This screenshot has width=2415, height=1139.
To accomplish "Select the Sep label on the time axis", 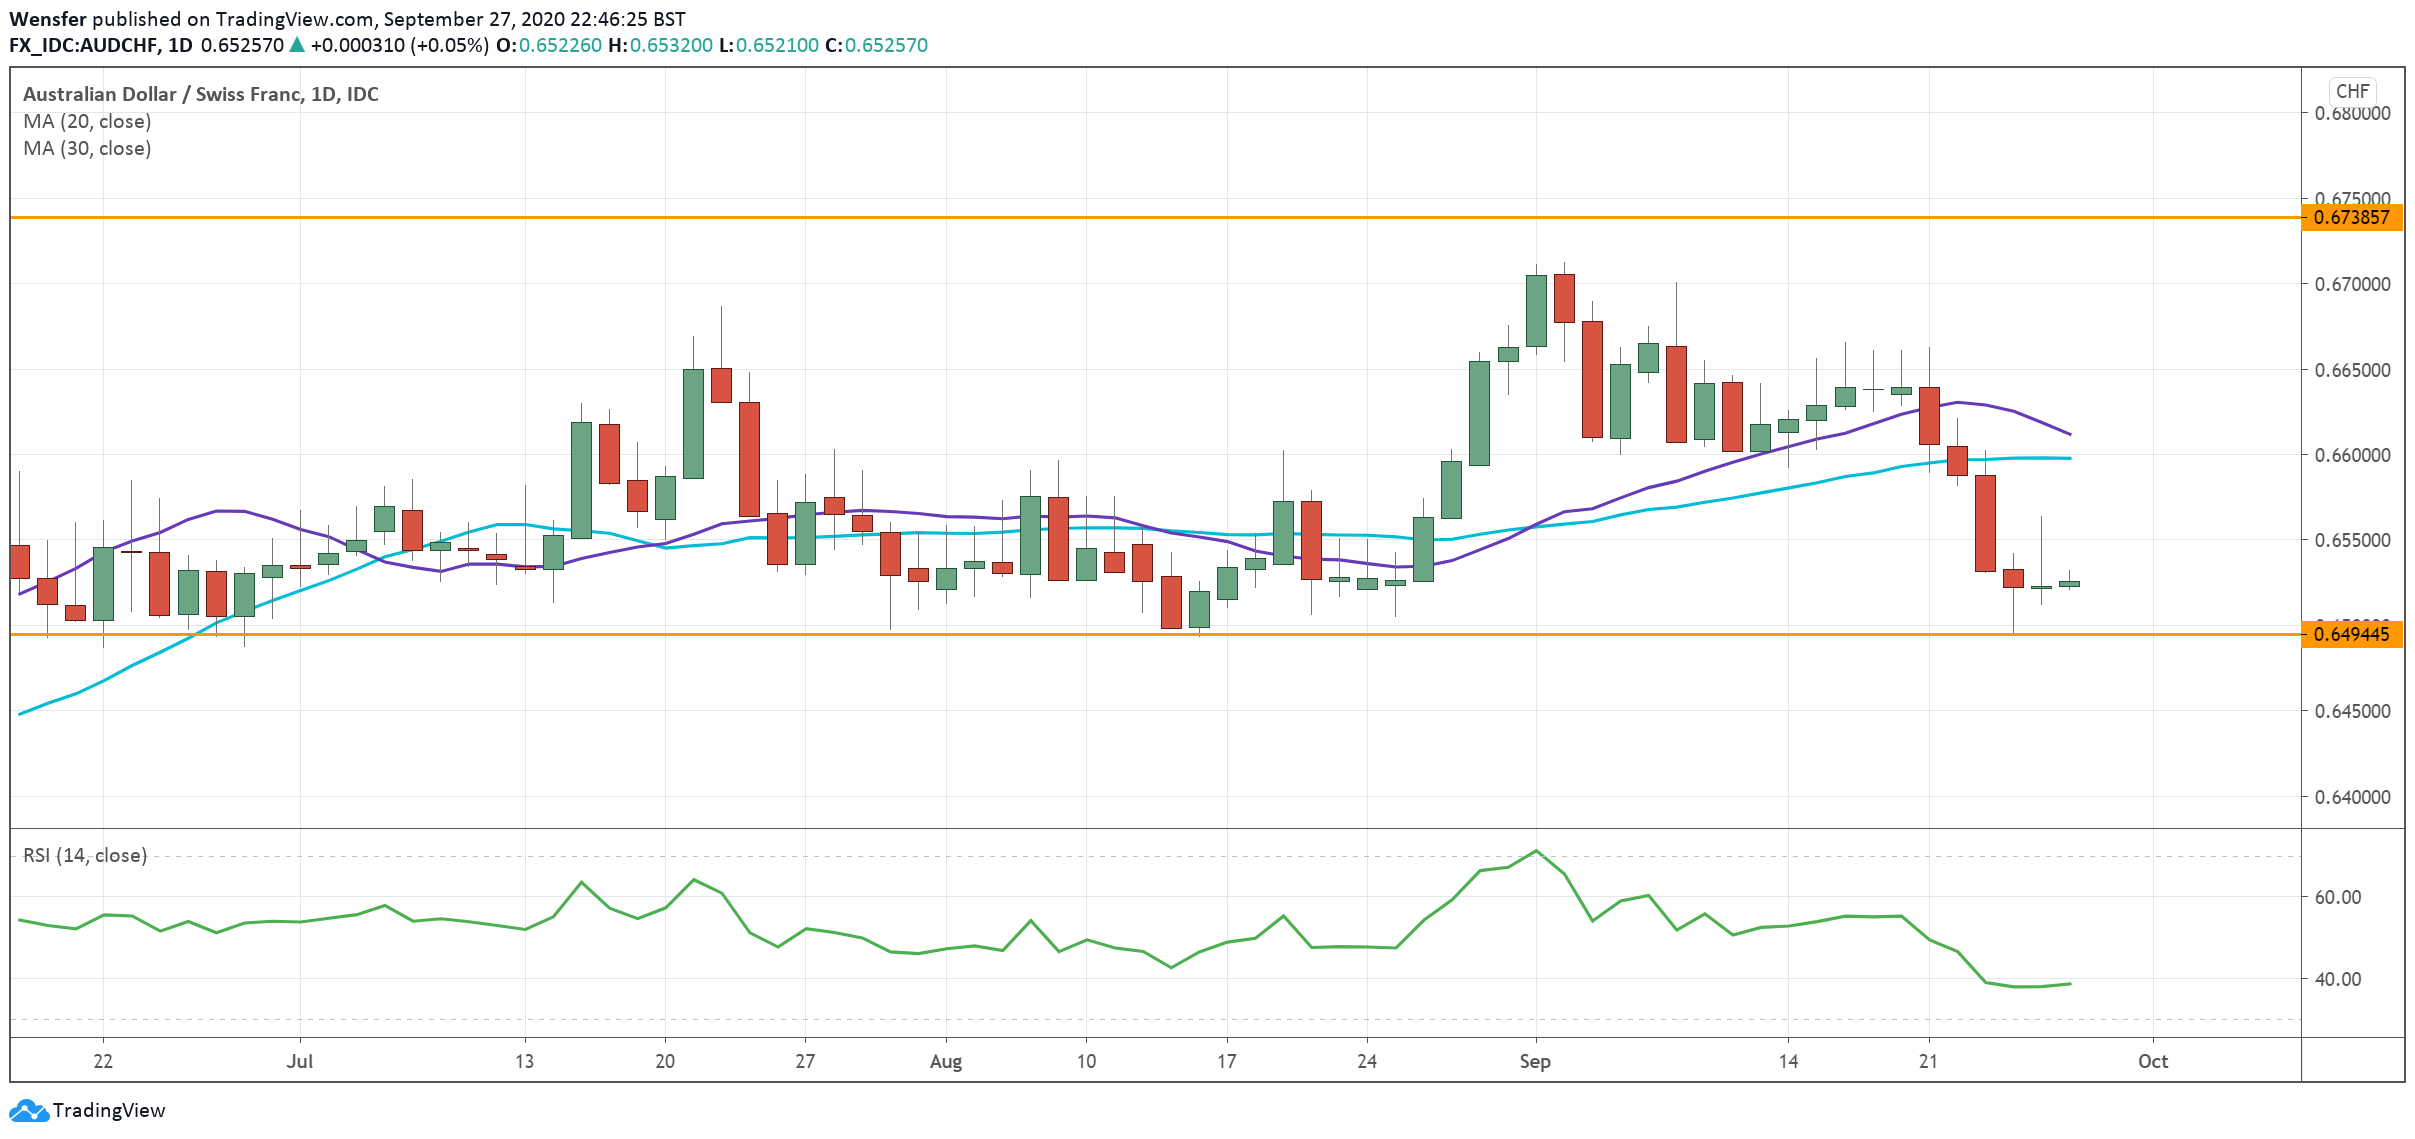I will tap(1537, 1061).
